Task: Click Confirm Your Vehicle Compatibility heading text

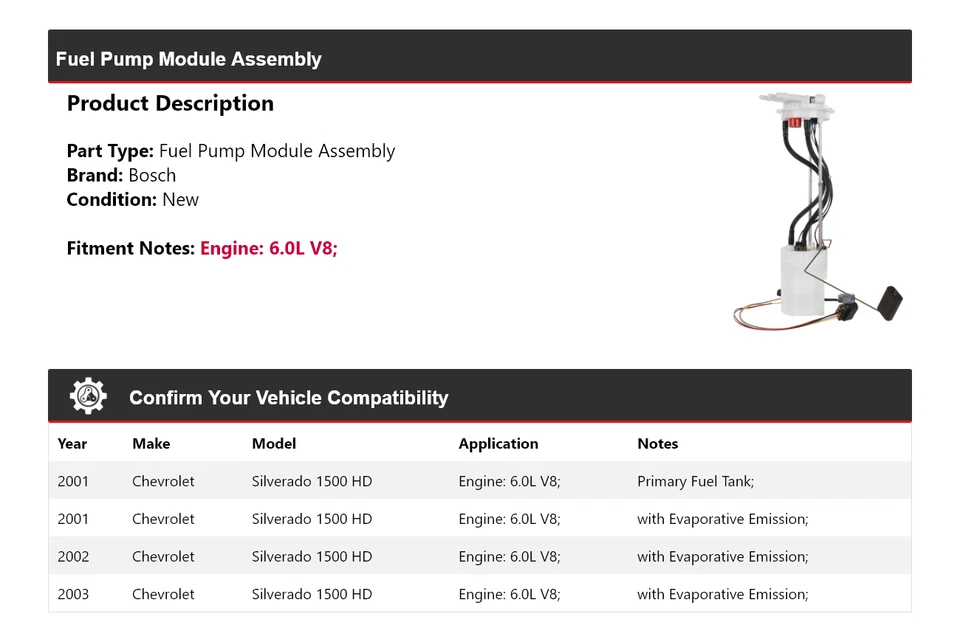Action: pyautogui.click(x=288, y=398)
